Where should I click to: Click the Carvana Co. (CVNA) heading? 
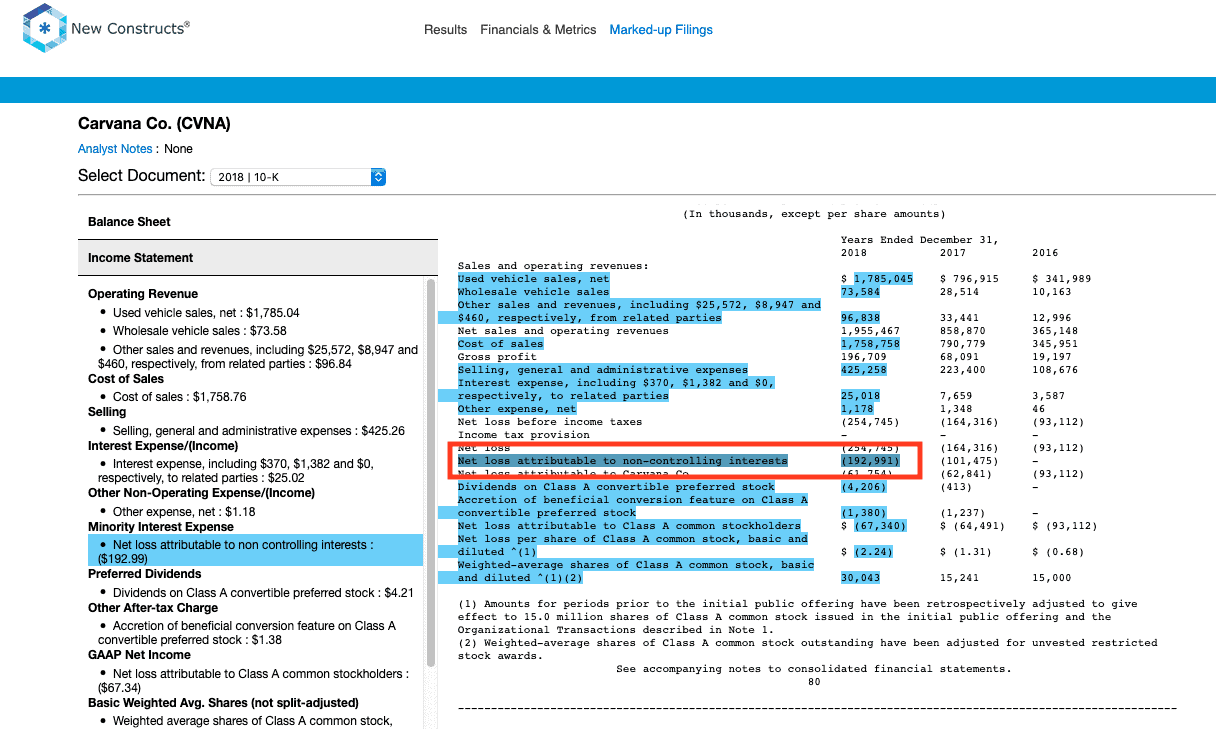pyautogui.click(x=154, y=124)
